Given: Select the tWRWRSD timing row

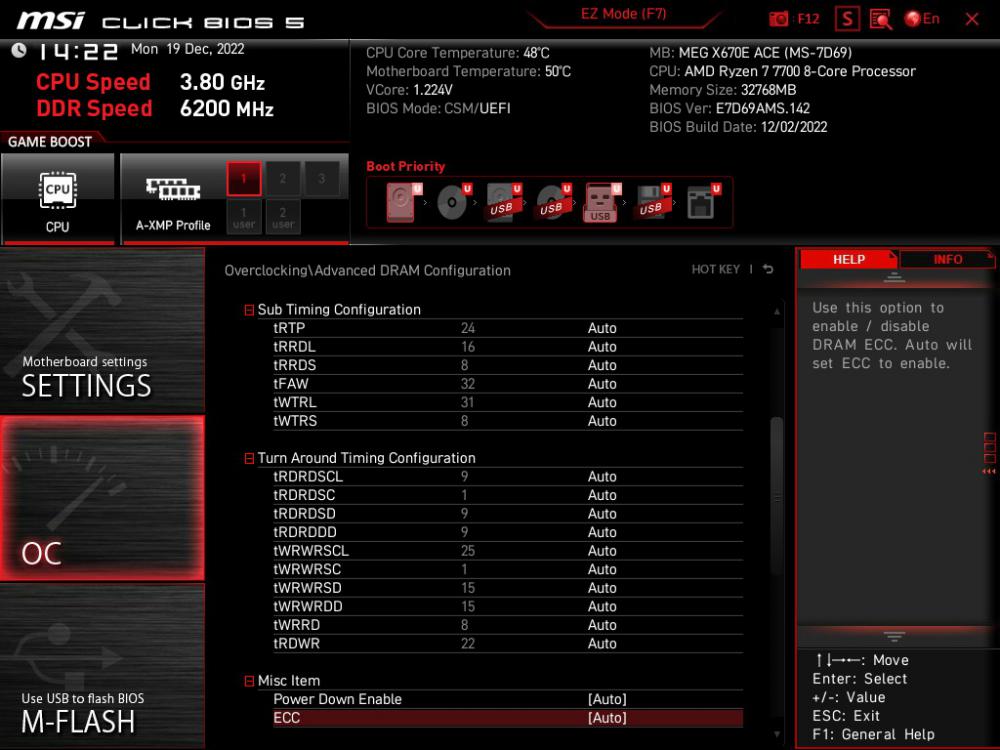Looking at the screenshot, I should (x=508, y=587).
